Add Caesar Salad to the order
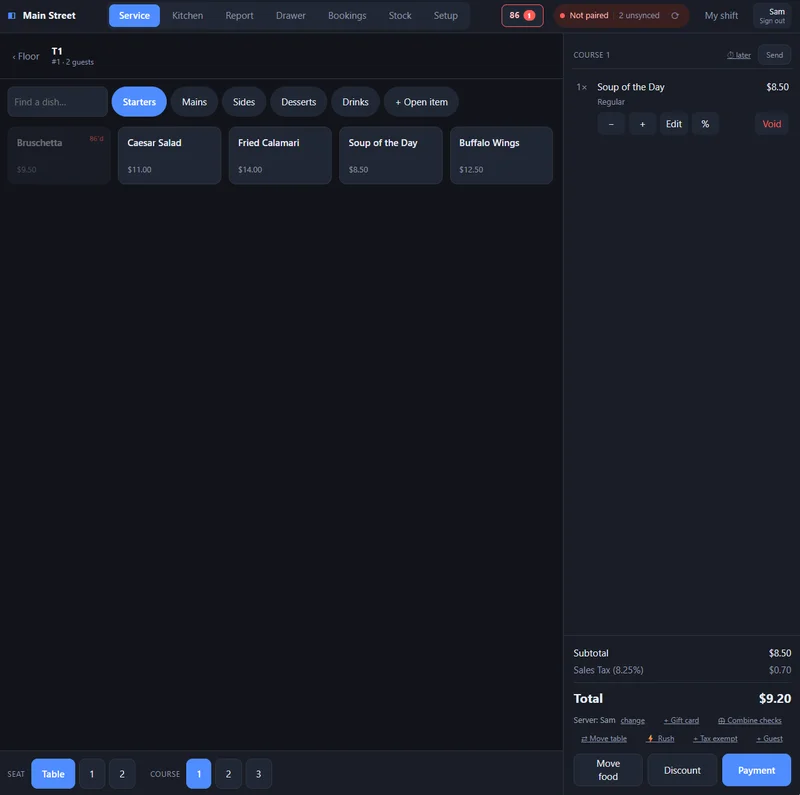Viewport: 800px width, 795px height. (169, 155)
